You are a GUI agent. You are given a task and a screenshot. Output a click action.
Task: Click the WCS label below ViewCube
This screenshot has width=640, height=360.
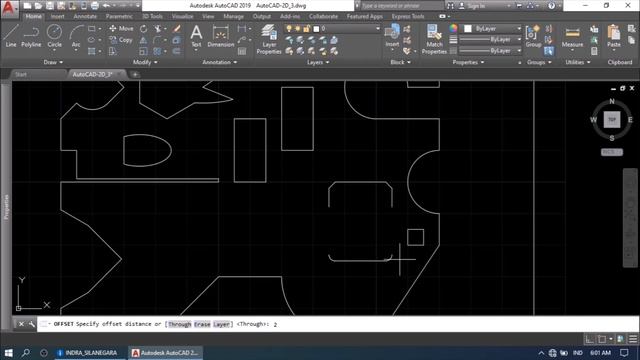(x=611, y=152)
